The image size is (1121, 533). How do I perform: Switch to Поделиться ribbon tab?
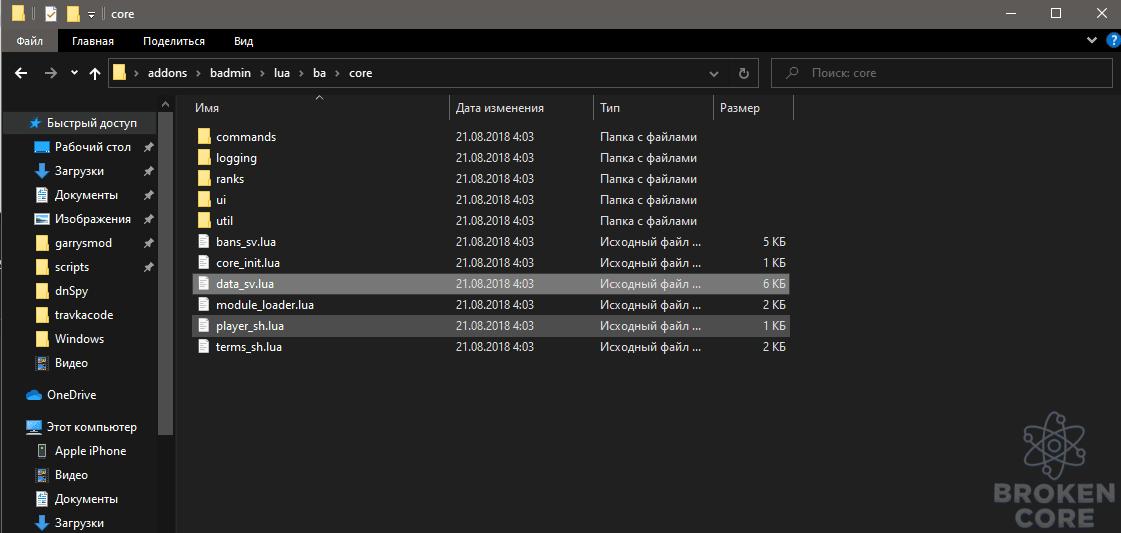coord(174,41)
